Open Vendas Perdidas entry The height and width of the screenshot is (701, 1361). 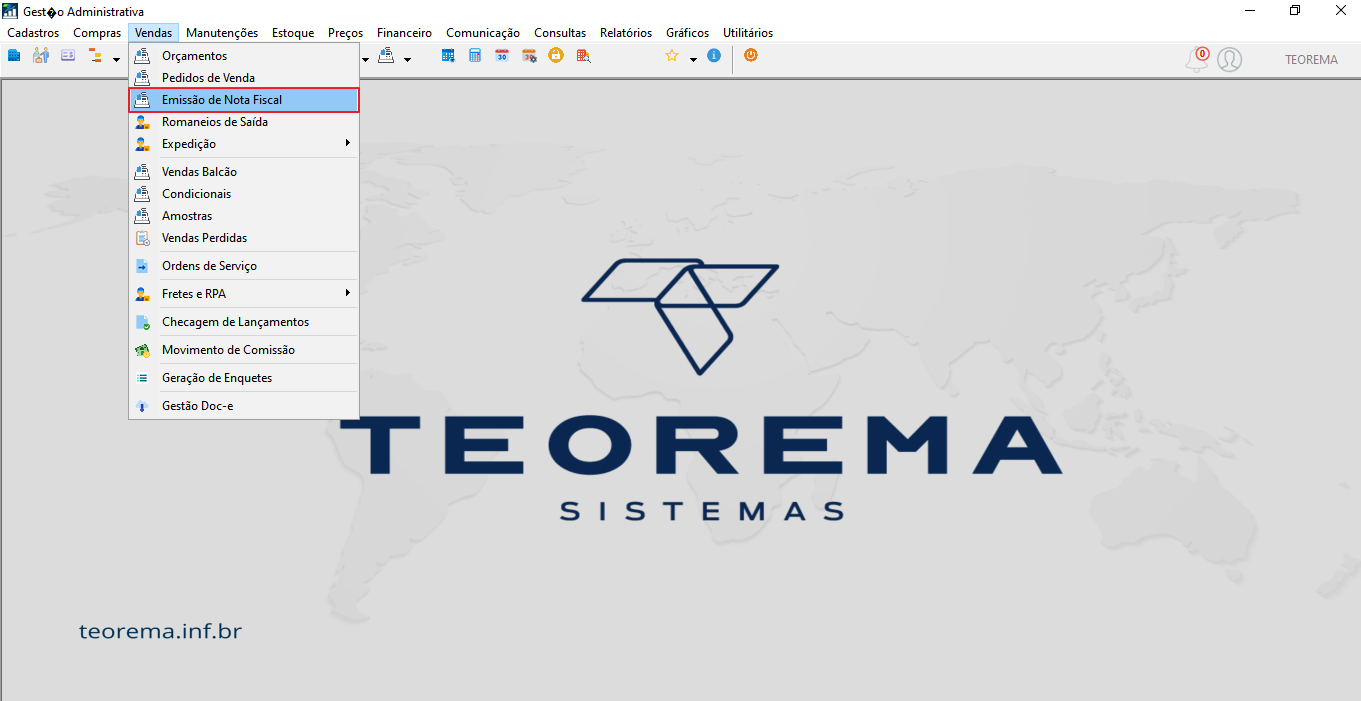pyautogui.click(x=244, y=238)
